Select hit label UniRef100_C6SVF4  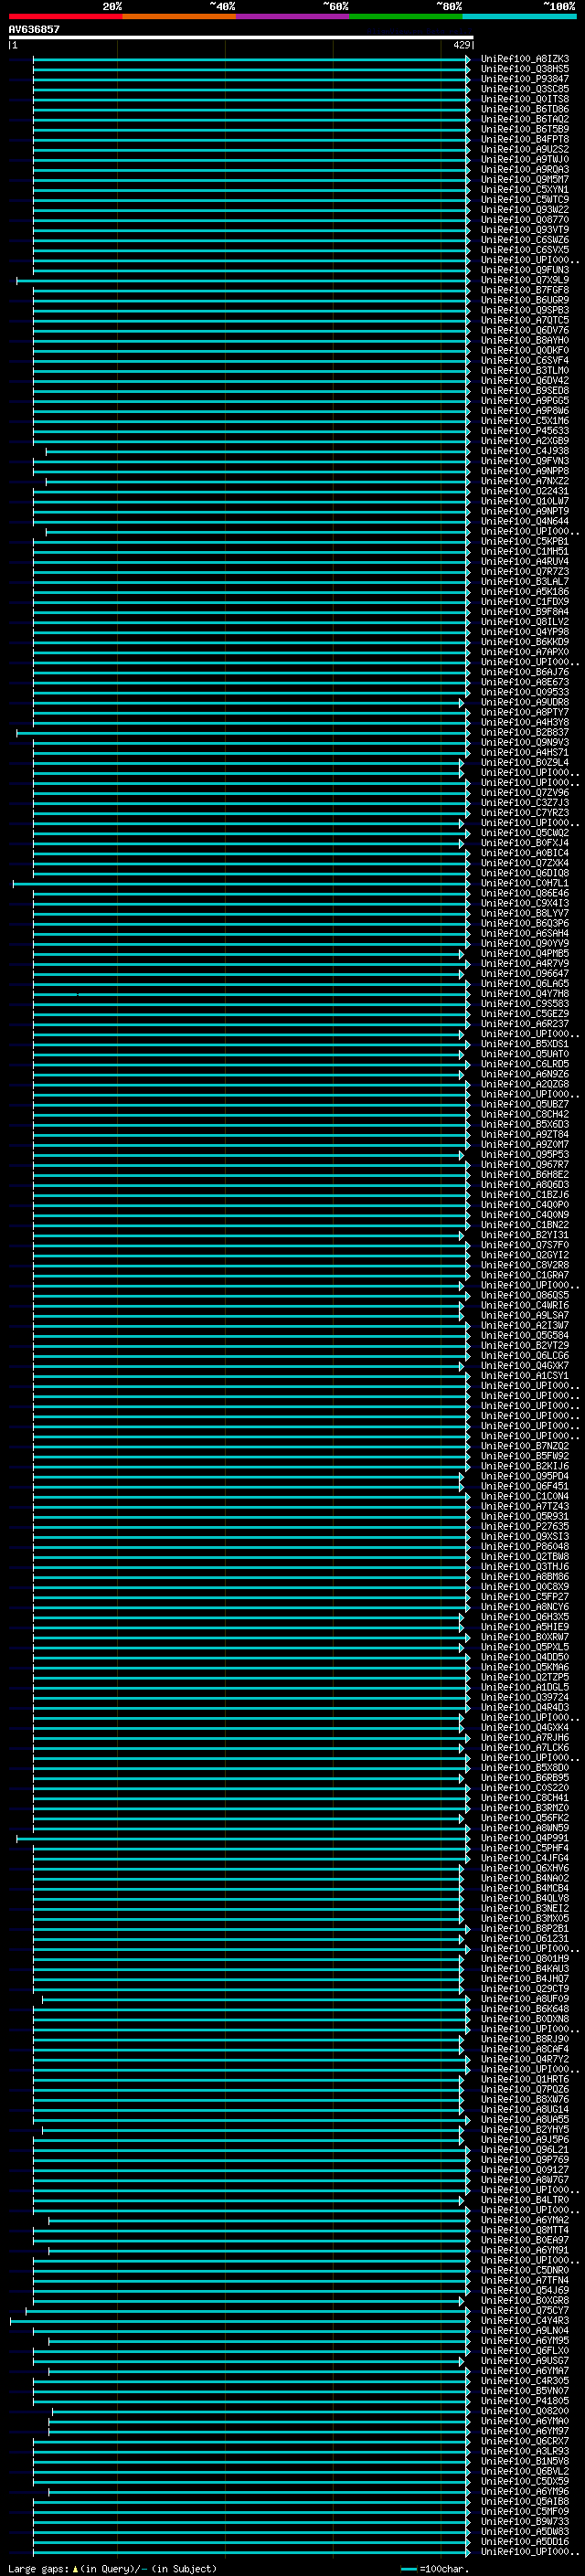click(525, 361)
